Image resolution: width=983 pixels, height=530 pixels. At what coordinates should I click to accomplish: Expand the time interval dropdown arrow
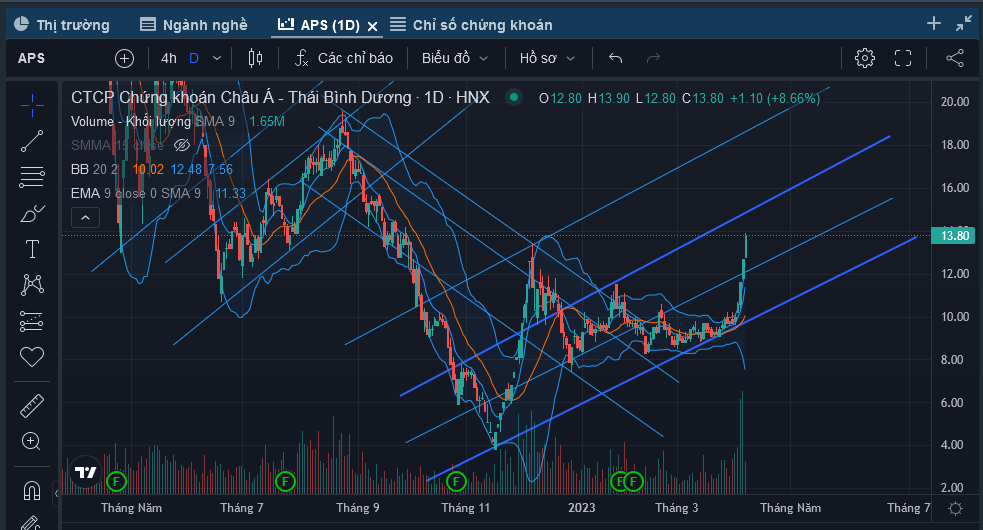coord(217,58)
